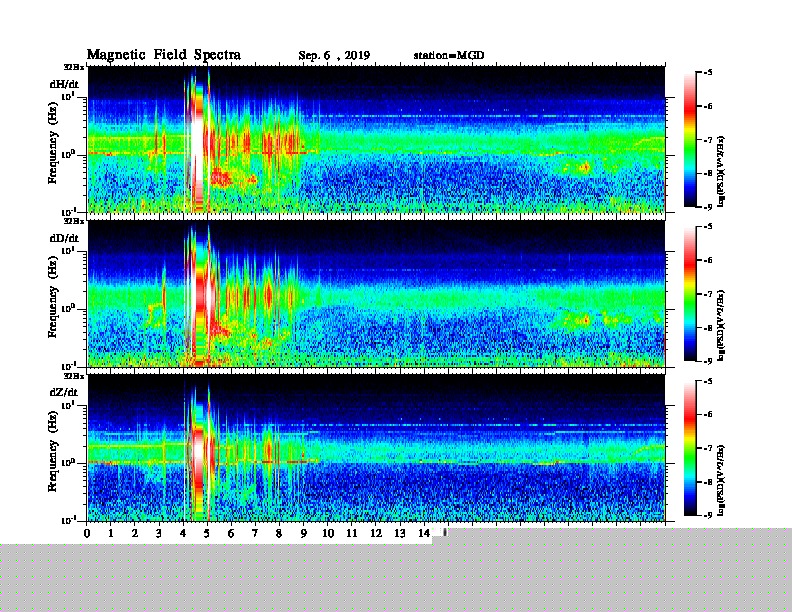
Task: Click the date text "Sep. 6, 2019"
Action: click(334, 56)
